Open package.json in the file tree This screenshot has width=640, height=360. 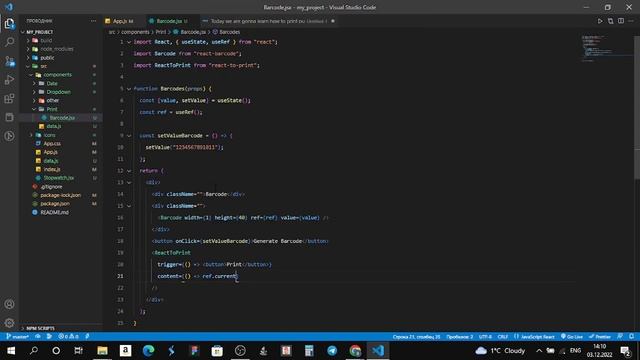coord(55,204)
